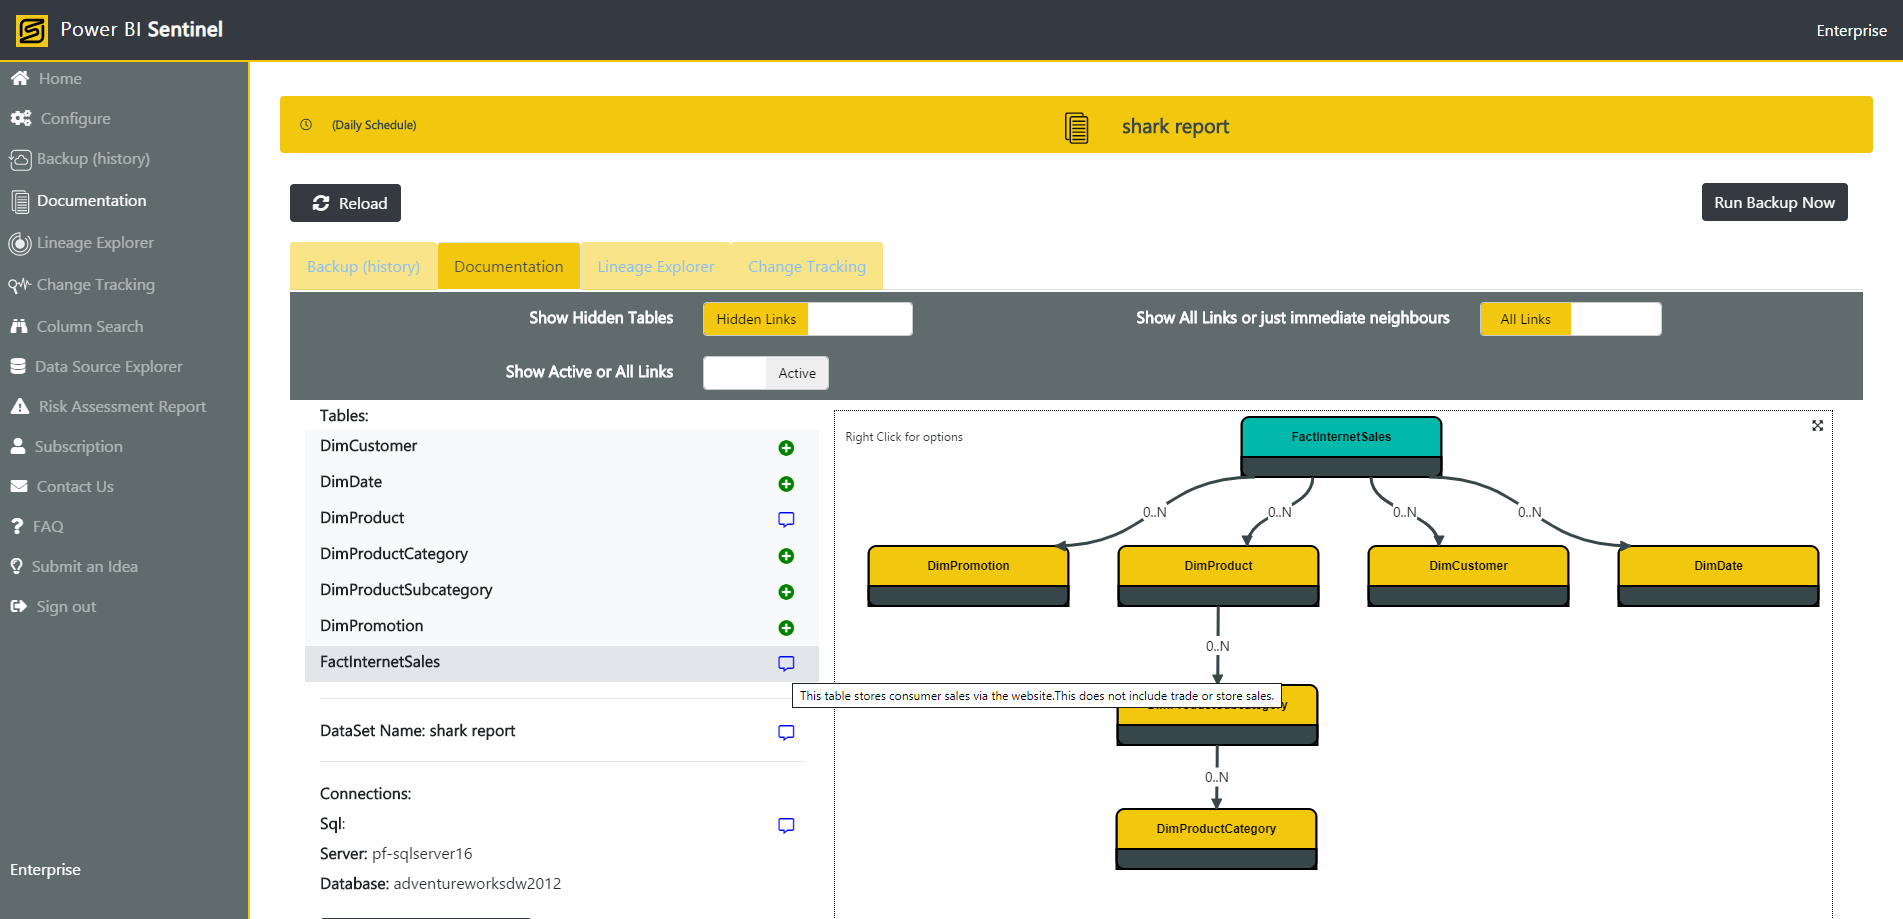Expand DimProductSubcategory with the plus icon
1903x919 pixels.
786,592
